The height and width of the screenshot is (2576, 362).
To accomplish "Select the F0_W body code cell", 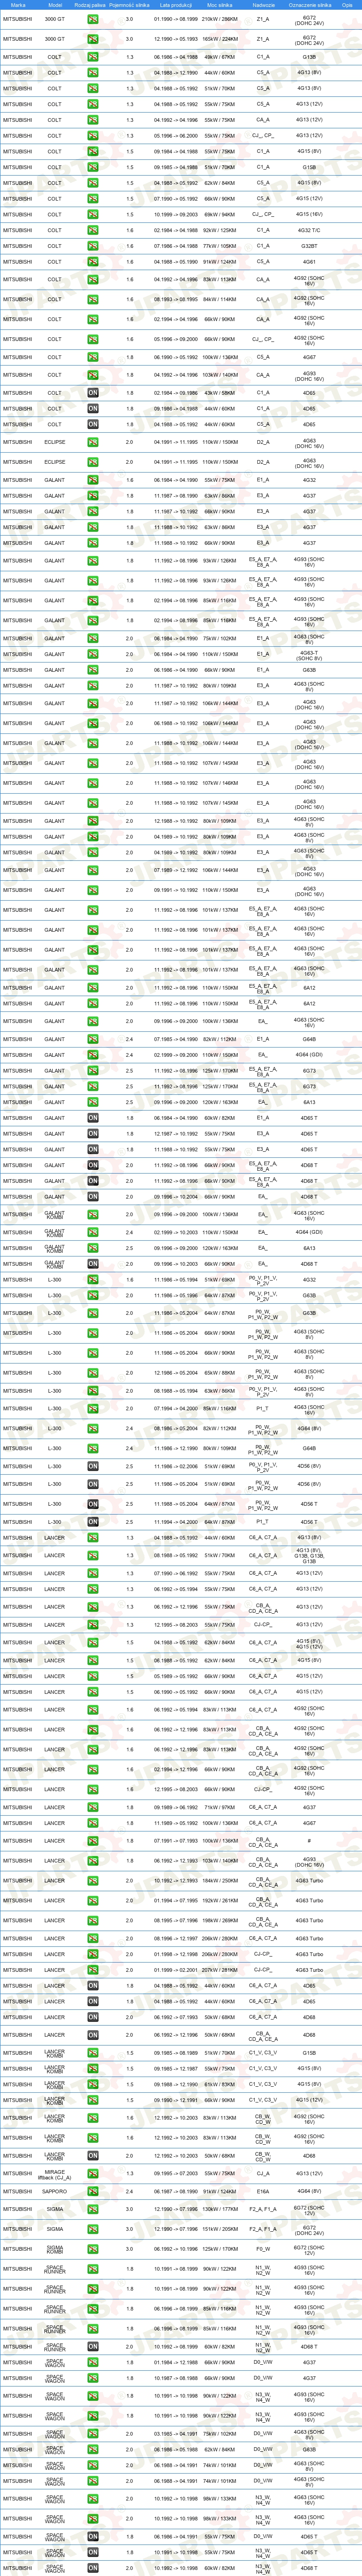I will (x=262, y=2249).
